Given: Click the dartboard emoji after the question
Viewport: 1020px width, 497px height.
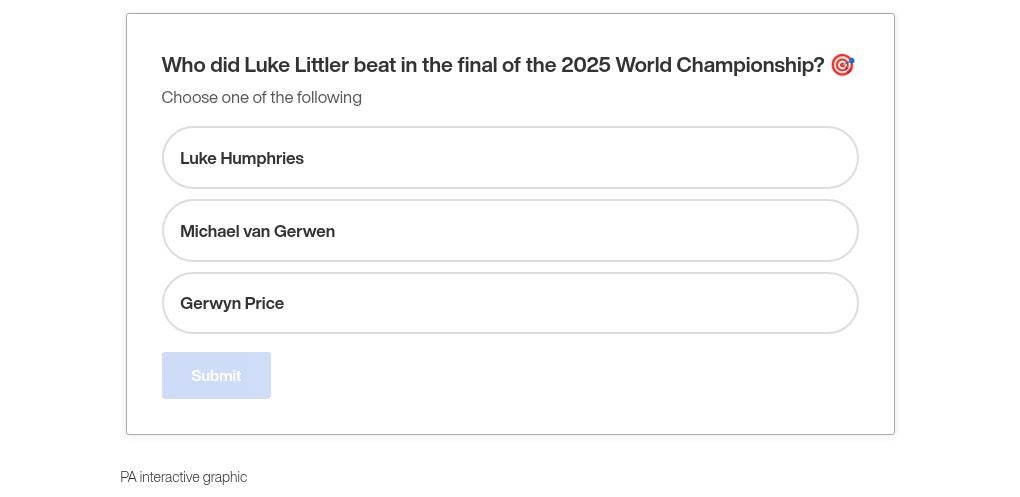Looking at the screenshot, I should tap(842, 65).
